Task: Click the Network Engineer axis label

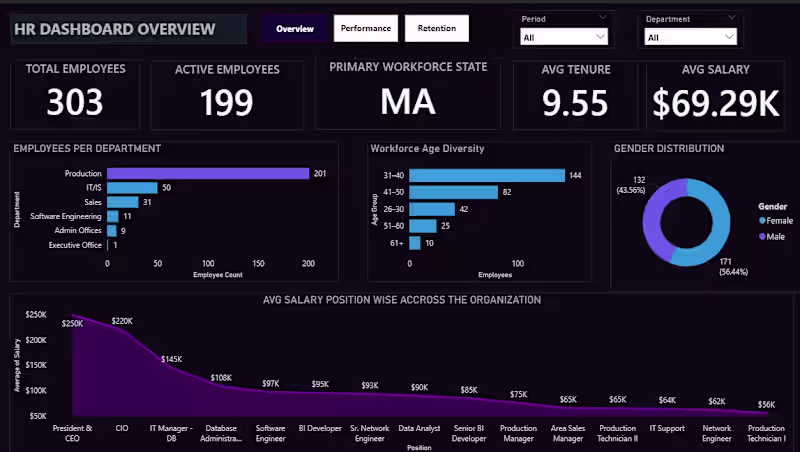Action: click(x=716, y=433)
